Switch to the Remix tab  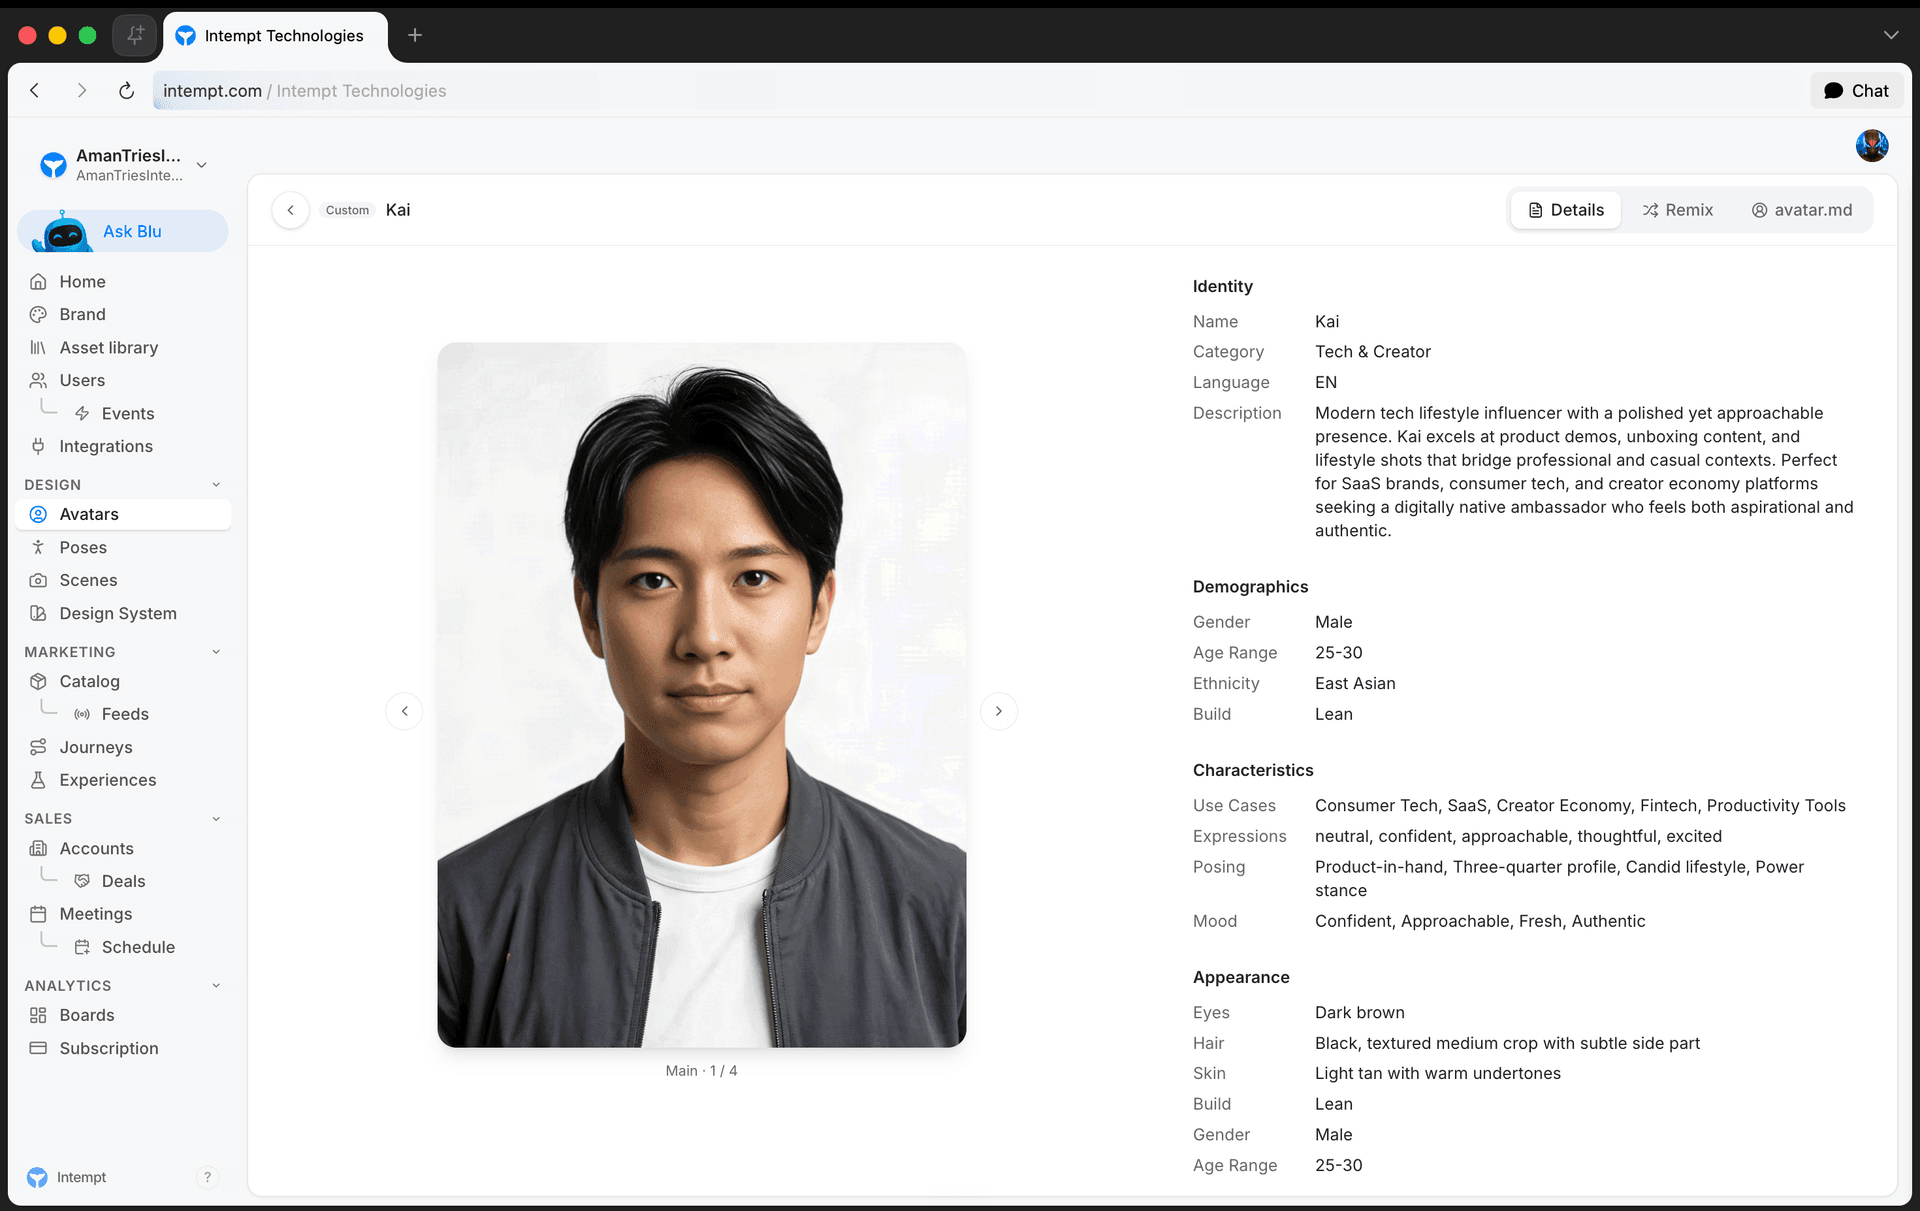pyautogui.click(x=1678, y=210)
